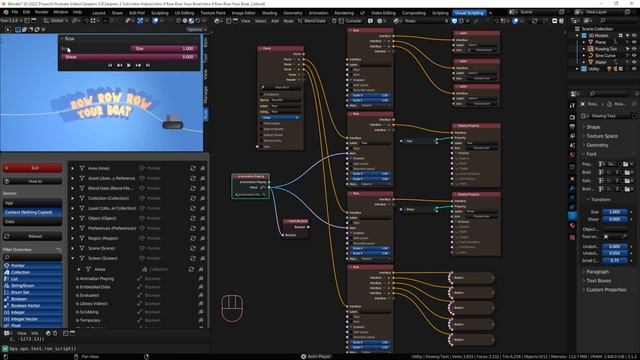
Task: Open the Modifiers wrench properties tab
Action: 572,188
